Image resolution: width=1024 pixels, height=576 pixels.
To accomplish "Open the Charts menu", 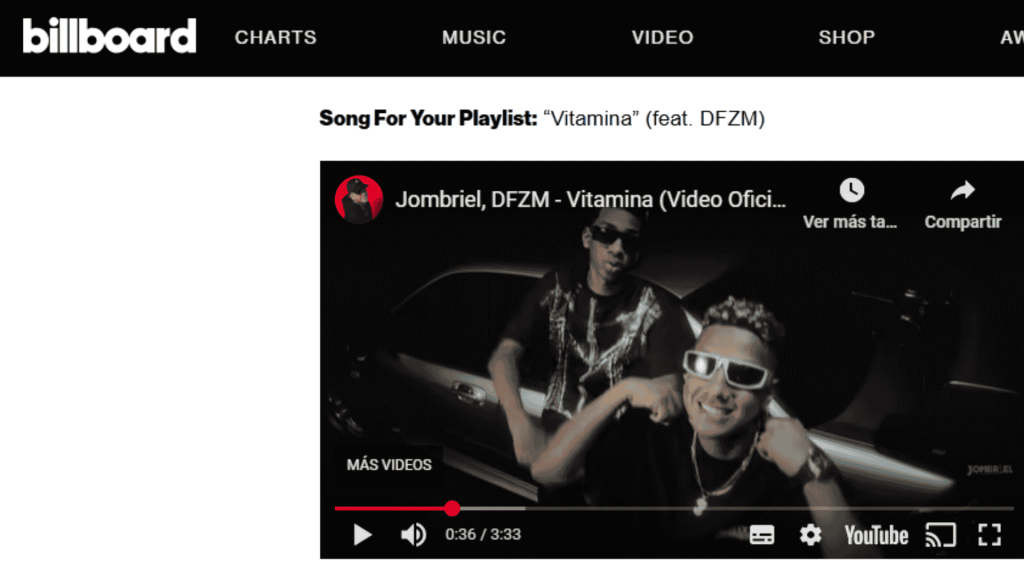I will point(276,37).
